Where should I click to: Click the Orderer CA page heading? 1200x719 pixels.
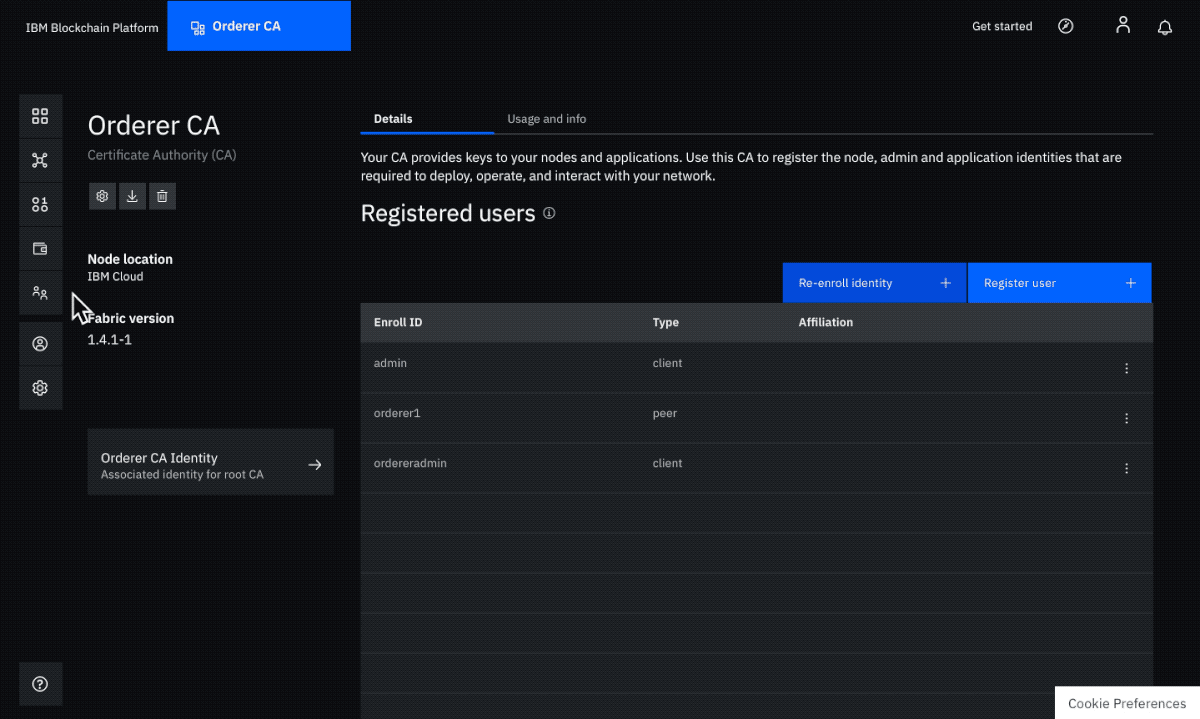click(x=154, y=126)
